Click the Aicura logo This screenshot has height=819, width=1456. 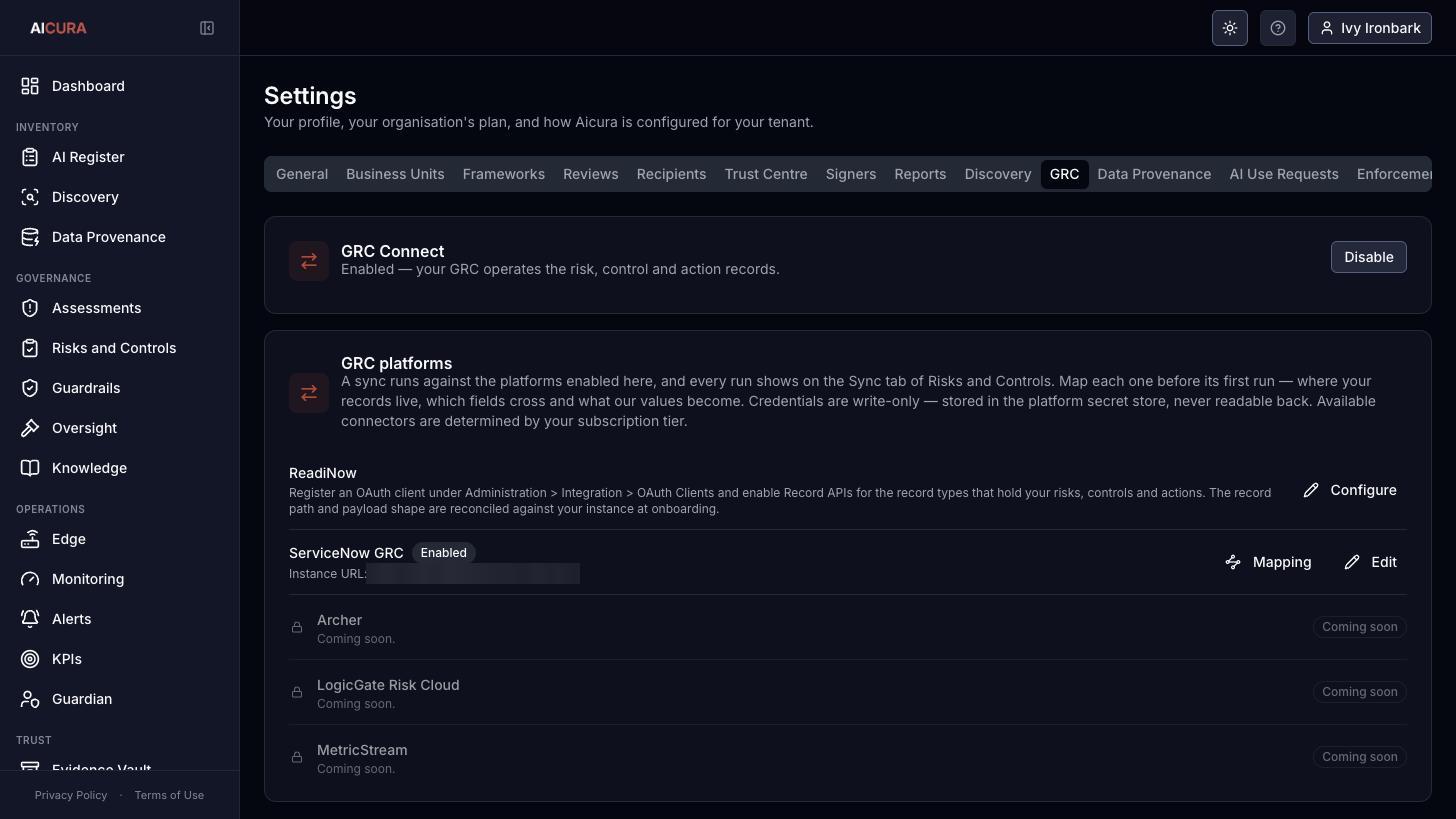58,28
